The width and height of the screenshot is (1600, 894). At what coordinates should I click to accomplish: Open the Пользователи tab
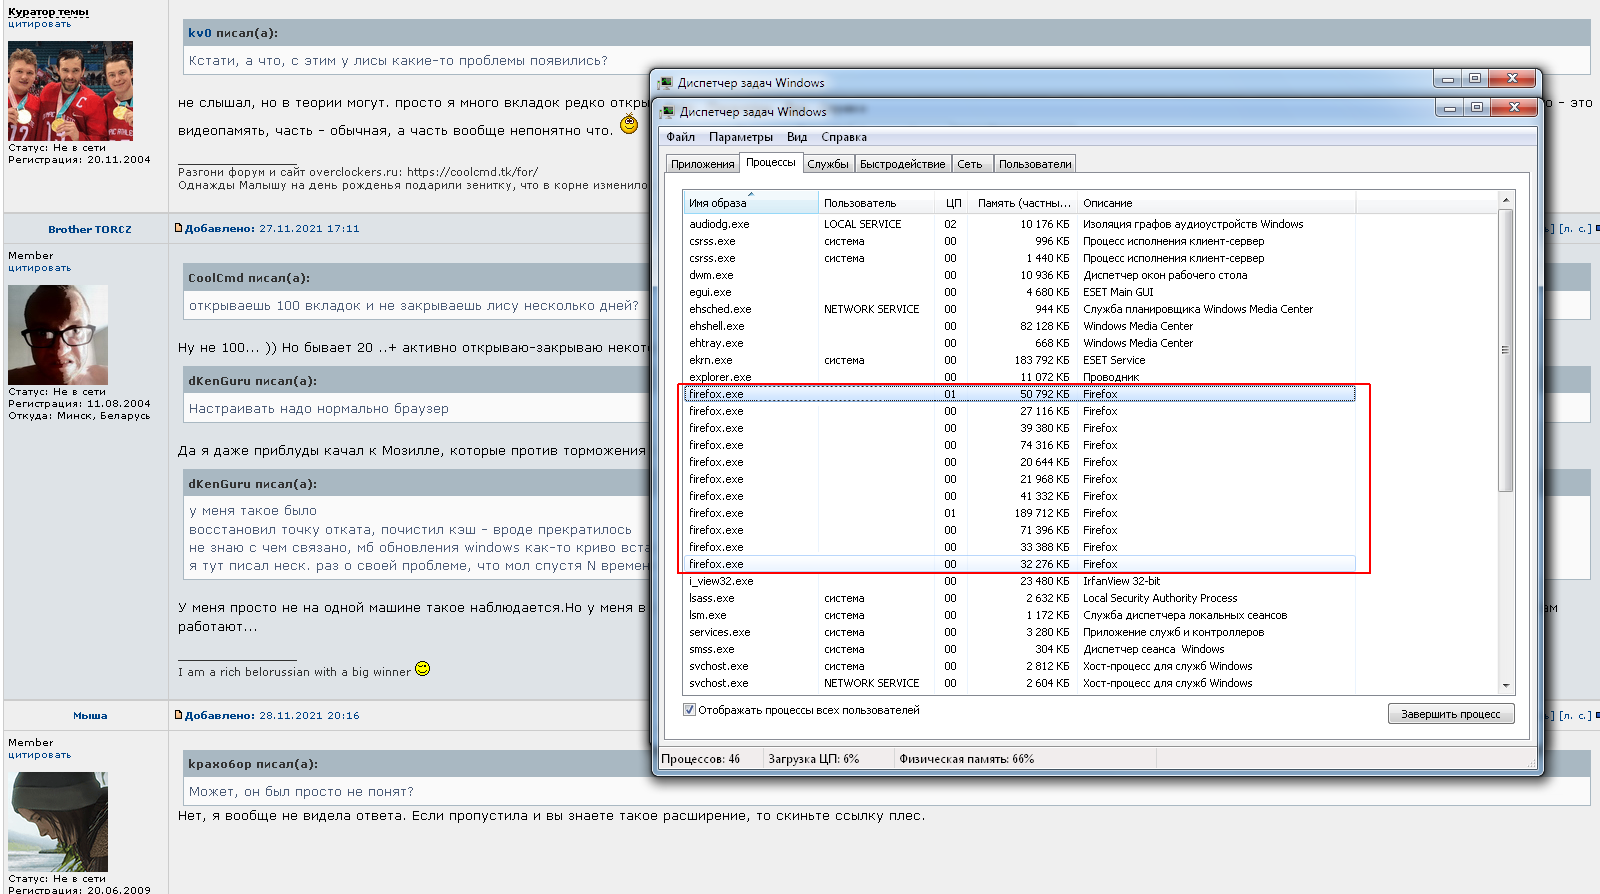(x=1035, y=164)
